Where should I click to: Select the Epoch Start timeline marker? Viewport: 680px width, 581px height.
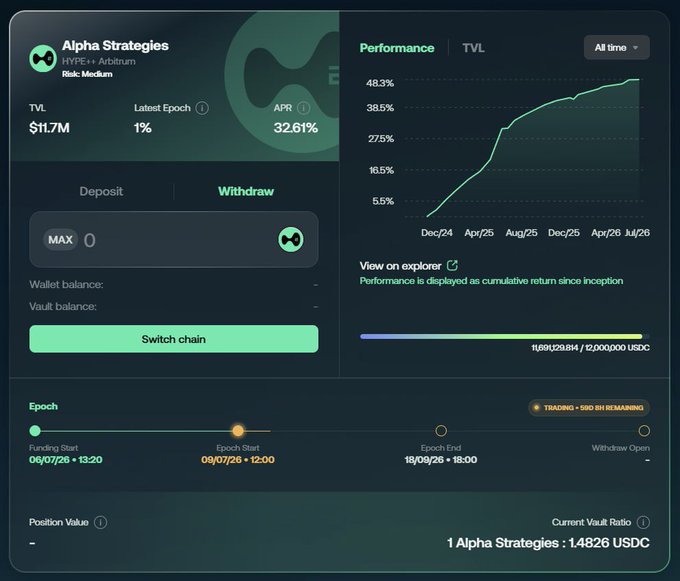pyautogui.click(x=238, y=431)
